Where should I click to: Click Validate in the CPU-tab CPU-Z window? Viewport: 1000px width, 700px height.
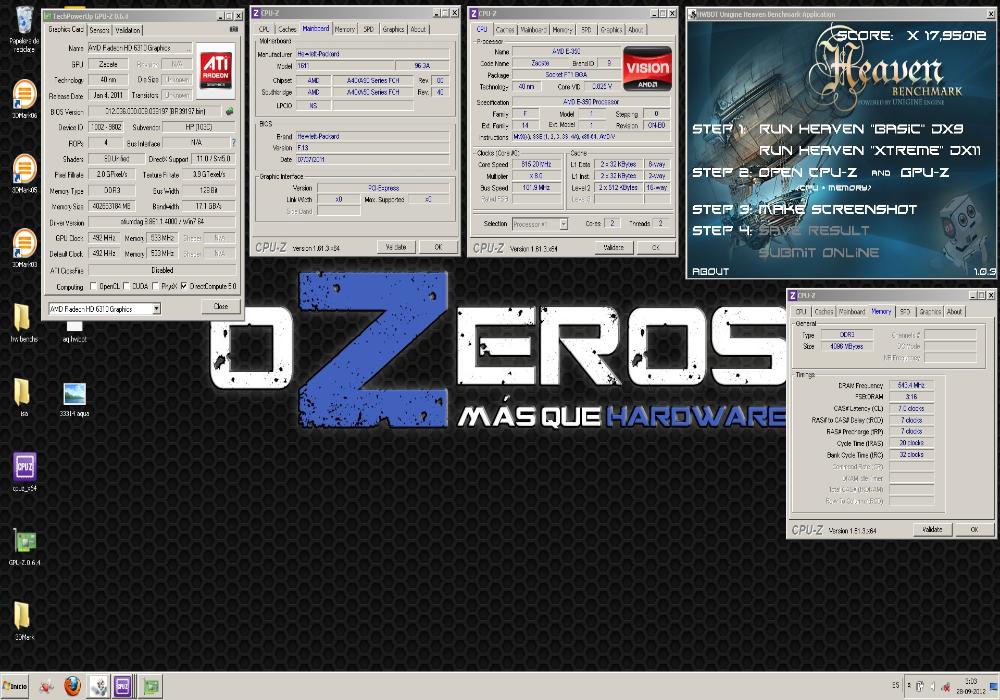pos(614,247)
